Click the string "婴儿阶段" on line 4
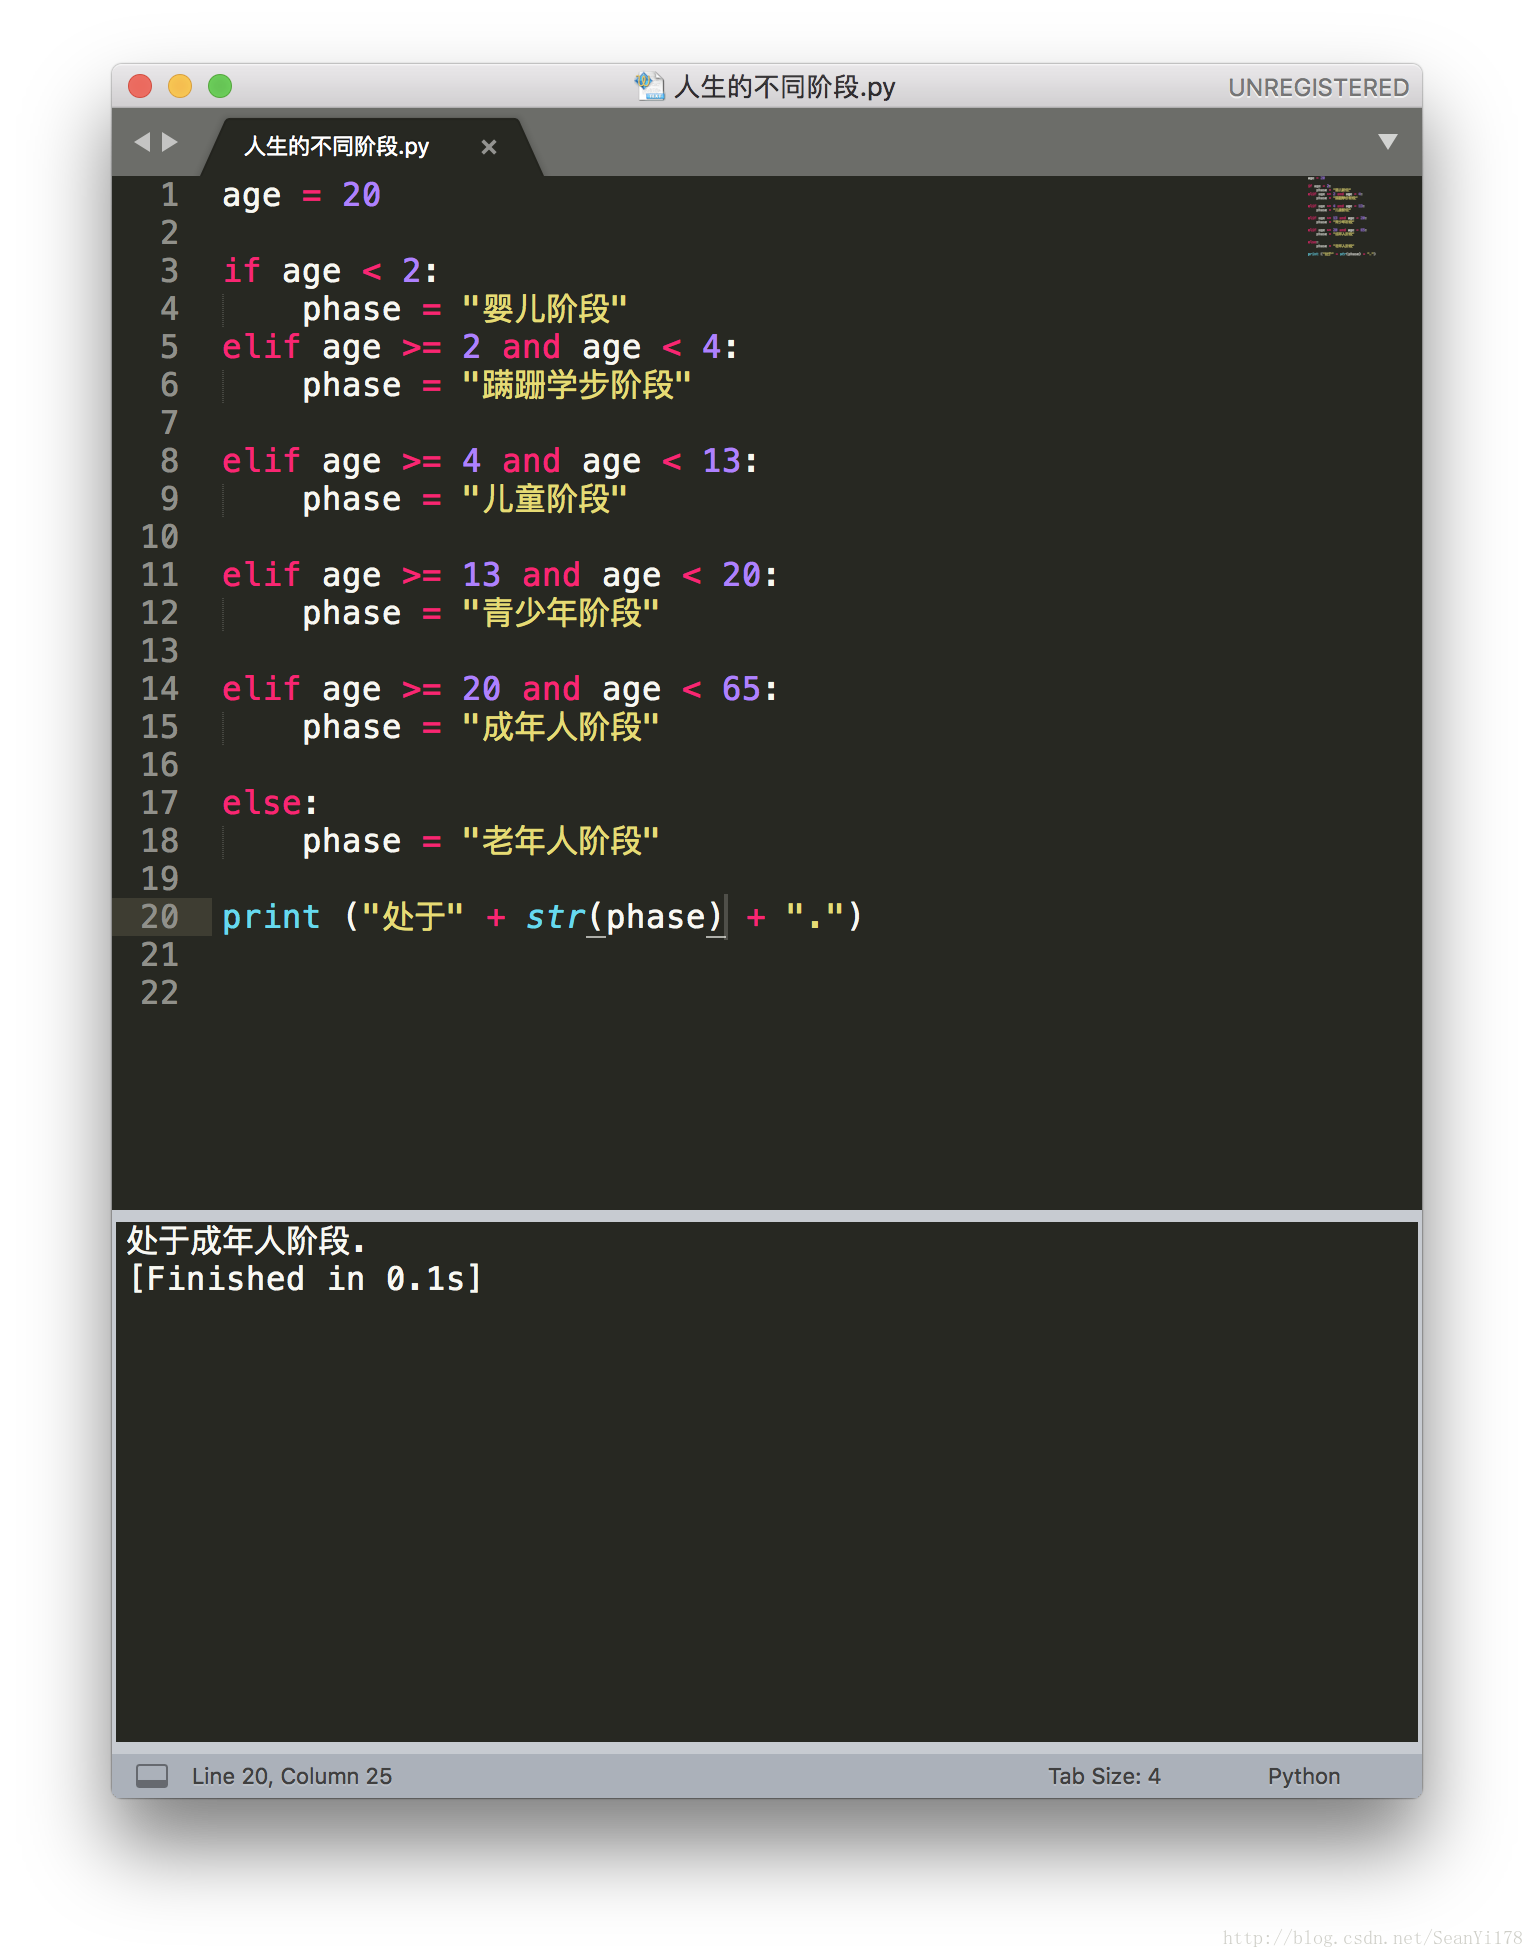Image resolution: width=1534 pixels, height=1958 pixels. click(x=545, y=309)
